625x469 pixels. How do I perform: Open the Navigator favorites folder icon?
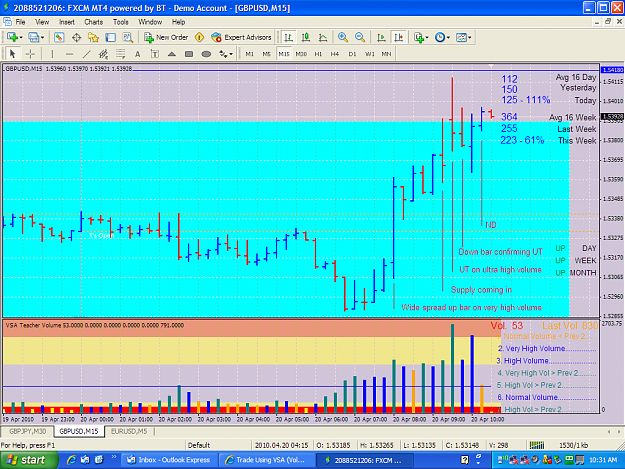click(93, 37)
